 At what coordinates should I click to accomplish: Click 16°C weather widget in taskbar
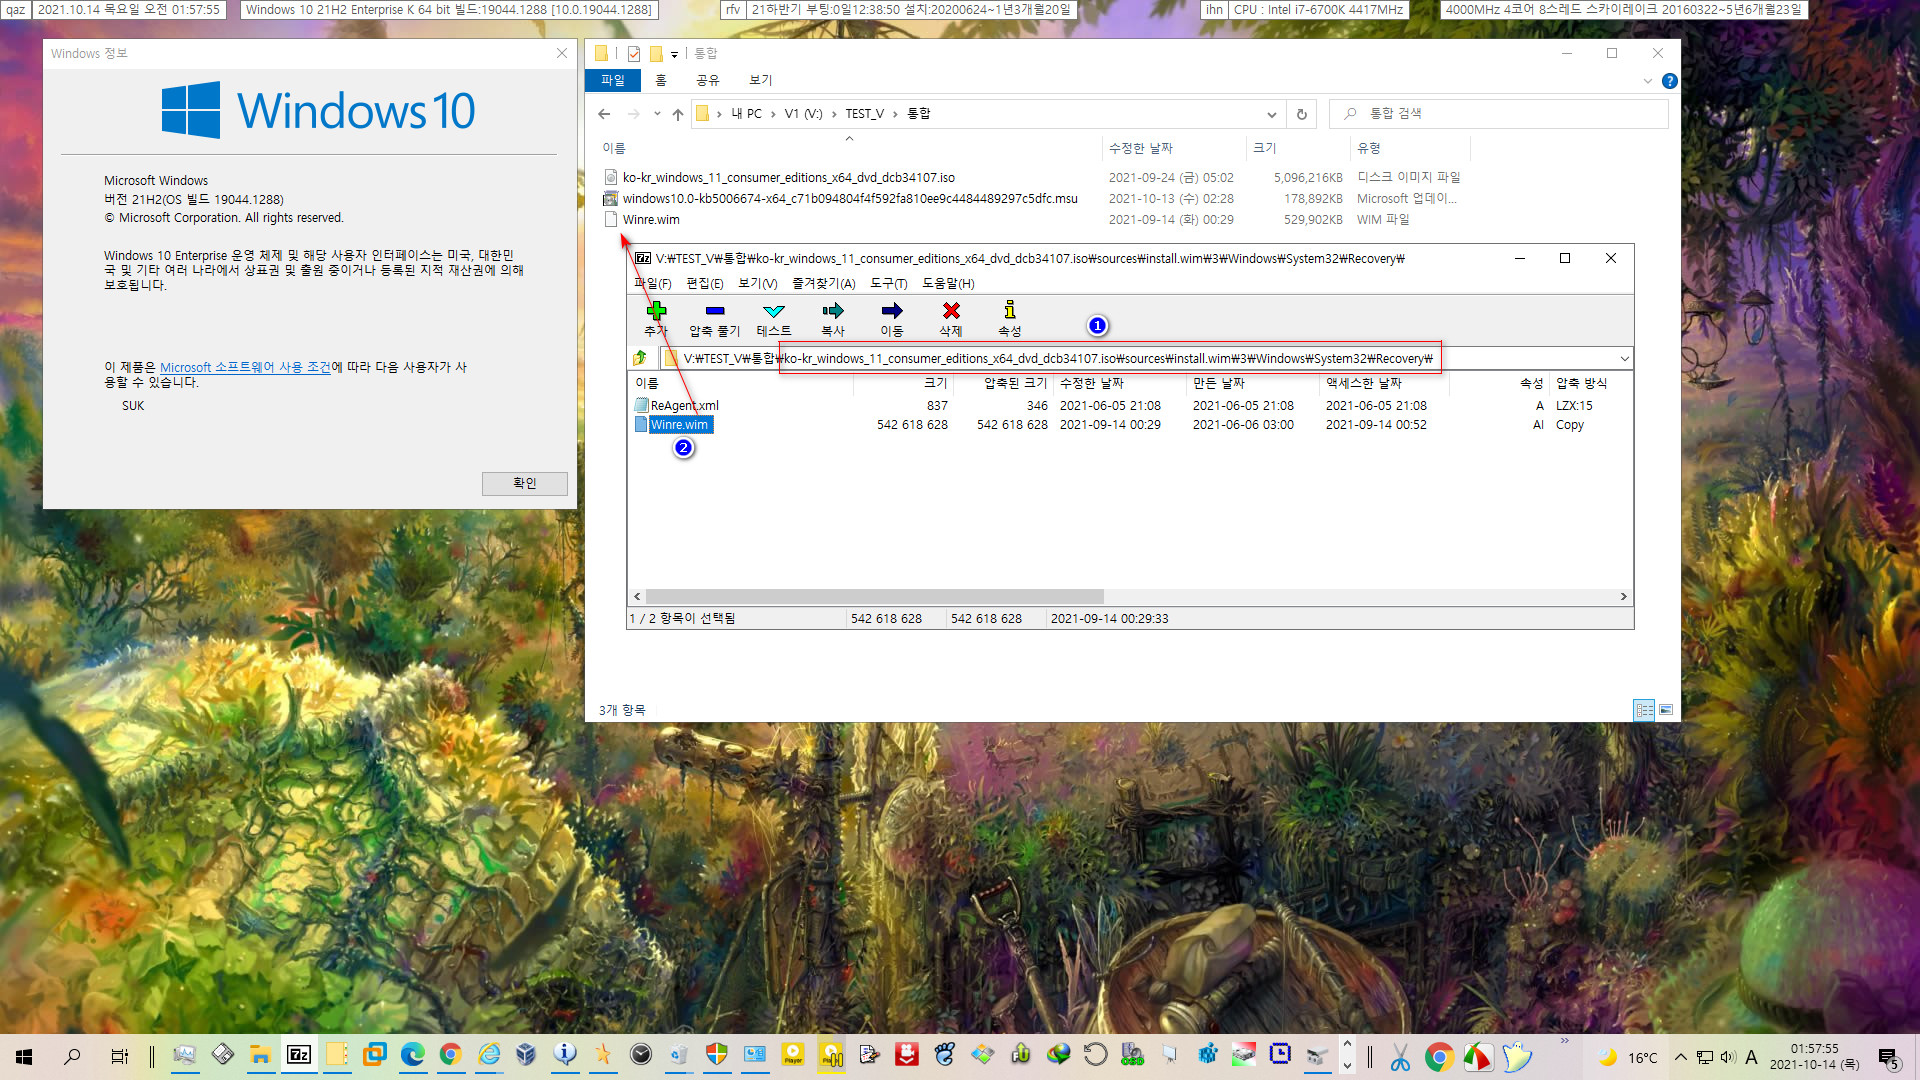click(1628, 1057)
